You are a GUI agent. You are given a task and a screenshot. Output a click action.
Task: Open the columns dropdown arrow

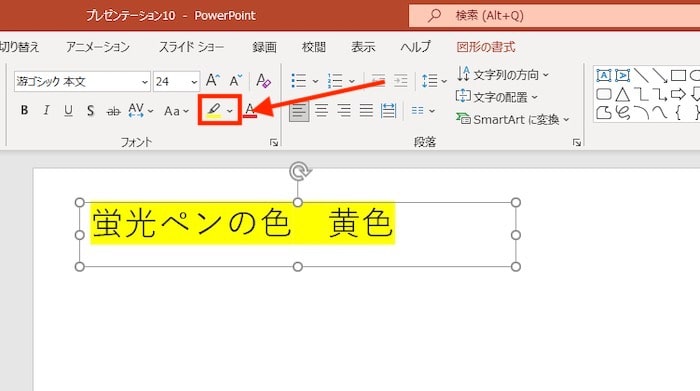[432, 111]
